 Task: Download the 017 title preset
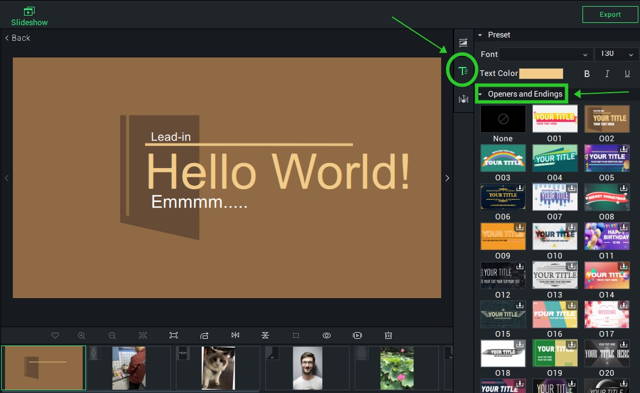[x=623, y=305]
